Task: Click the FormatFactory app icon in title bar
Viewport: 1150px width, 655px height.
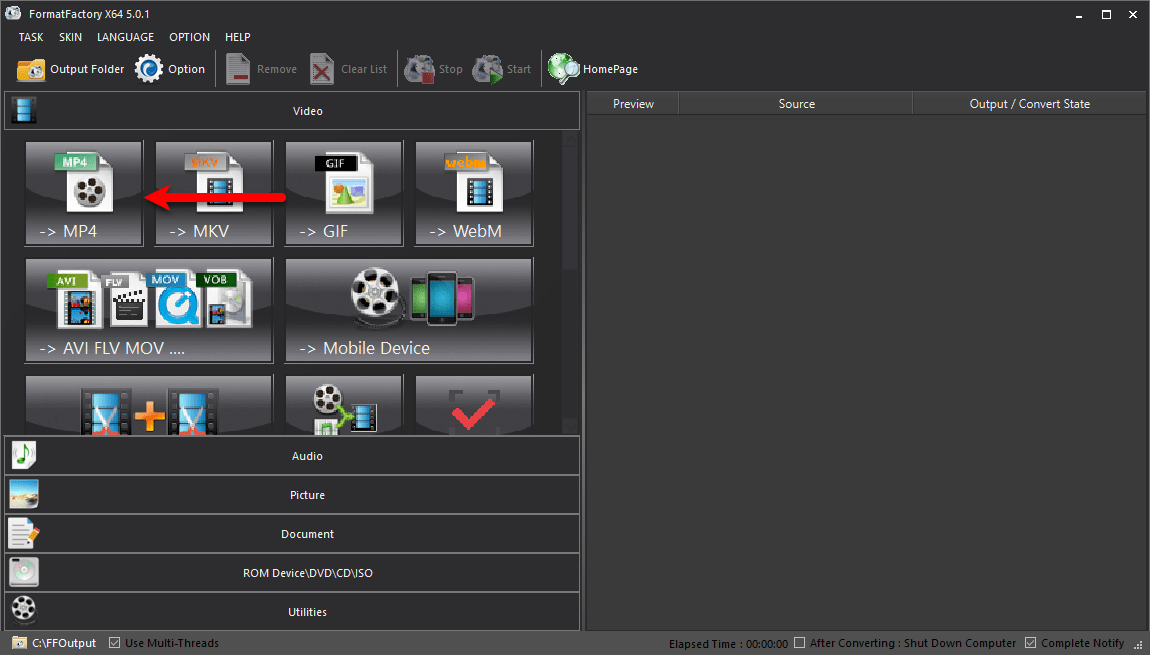Action: (x=13, y=13)
